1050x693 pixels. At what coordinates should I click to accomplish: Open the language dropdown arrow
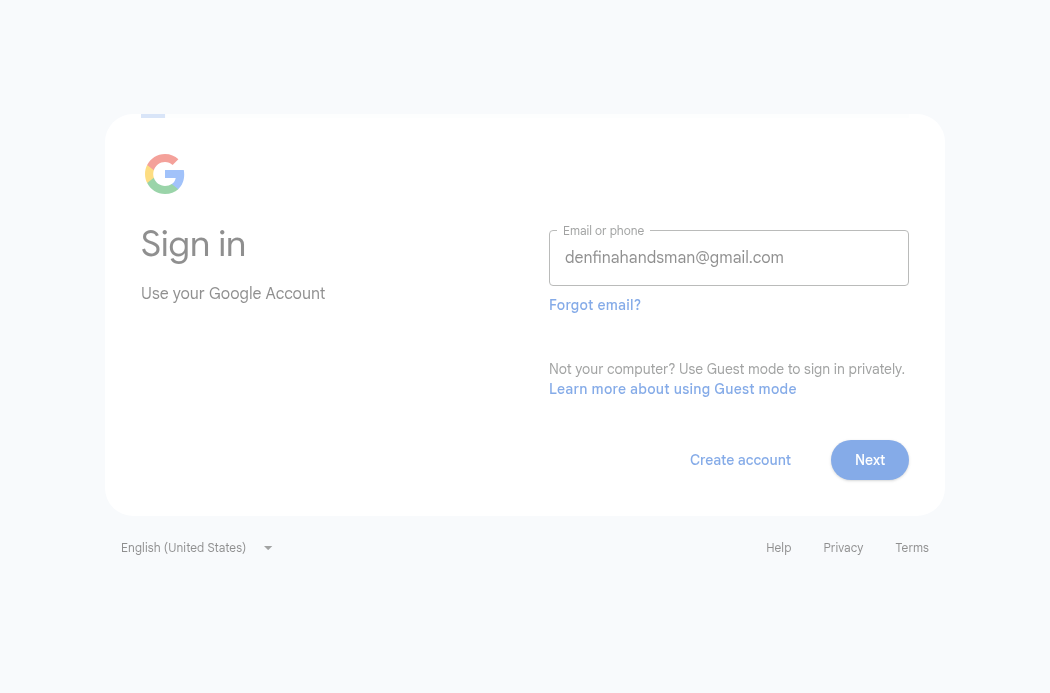click(x=268, y=548)
